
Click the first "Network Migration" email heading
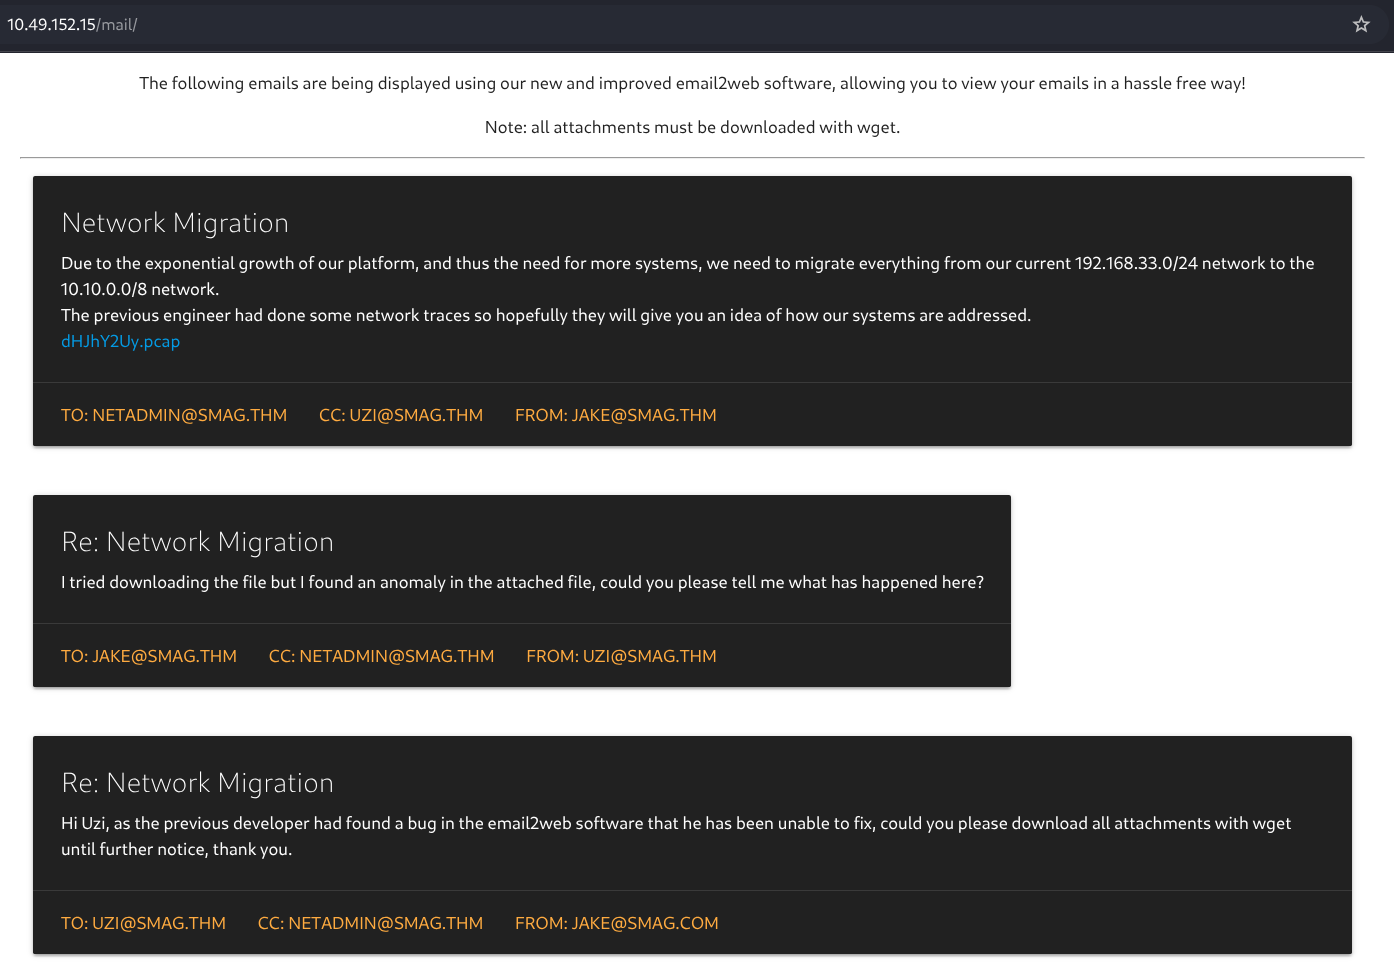click(175, 223)
